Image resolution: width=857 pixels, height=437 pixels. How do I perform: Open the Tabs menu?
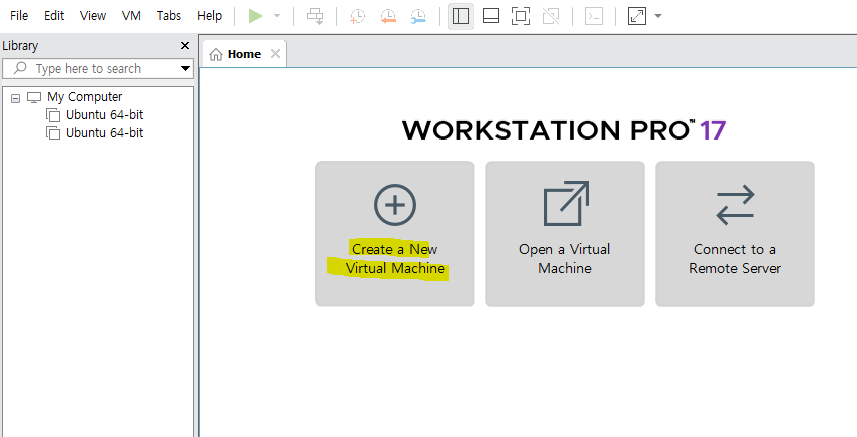click(169, 15)
